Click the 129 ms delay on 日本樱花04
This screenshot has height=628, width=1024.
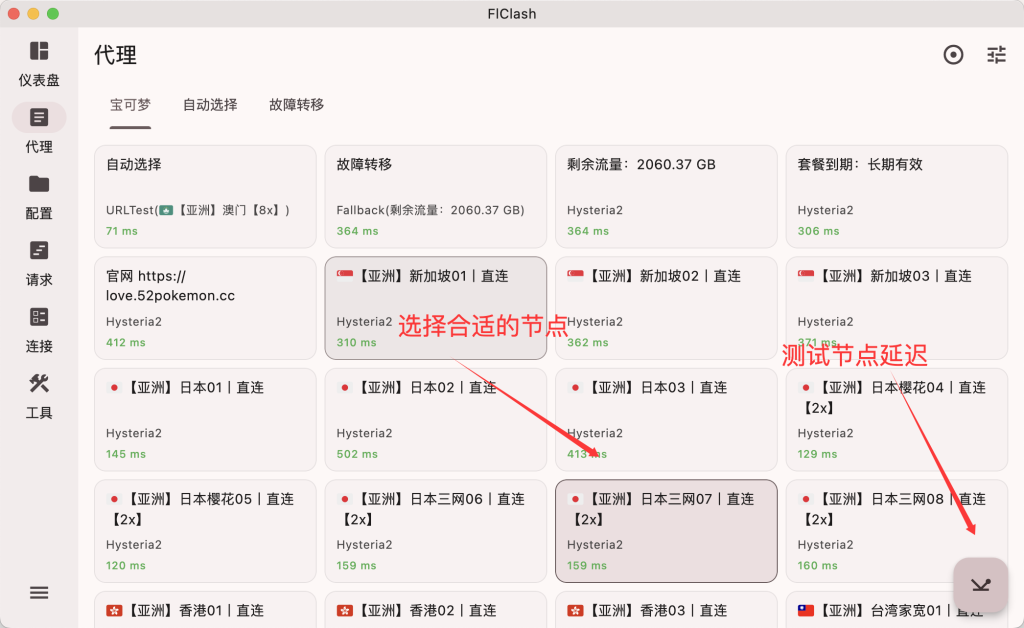click(x=817, y=454)
